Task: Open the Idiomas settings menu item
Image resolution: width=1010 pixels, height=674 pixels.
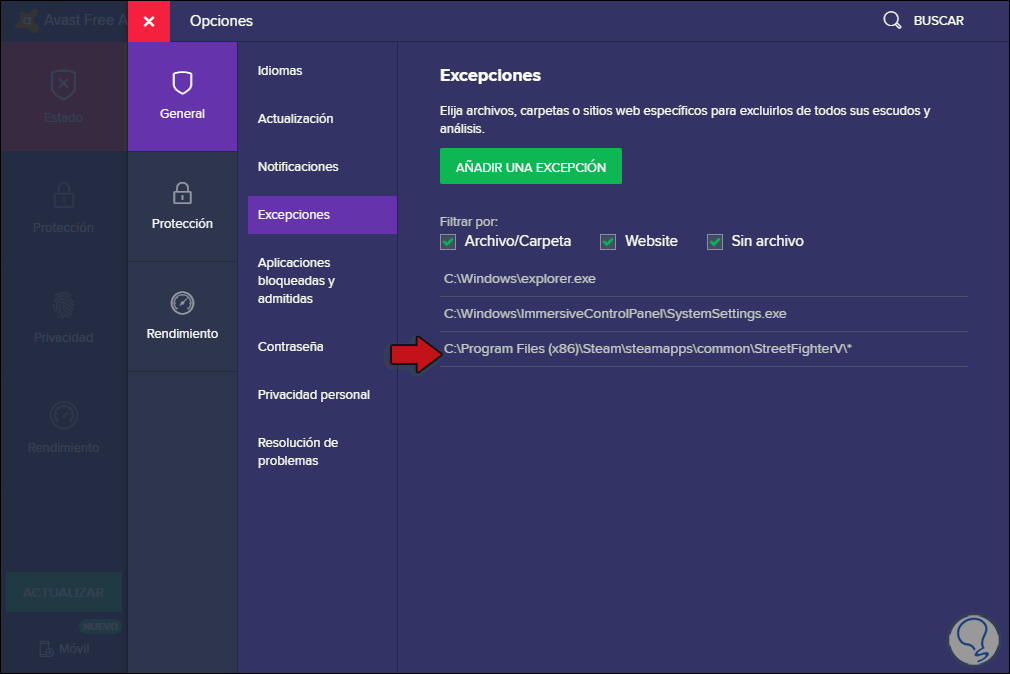Action: [280, 71]
